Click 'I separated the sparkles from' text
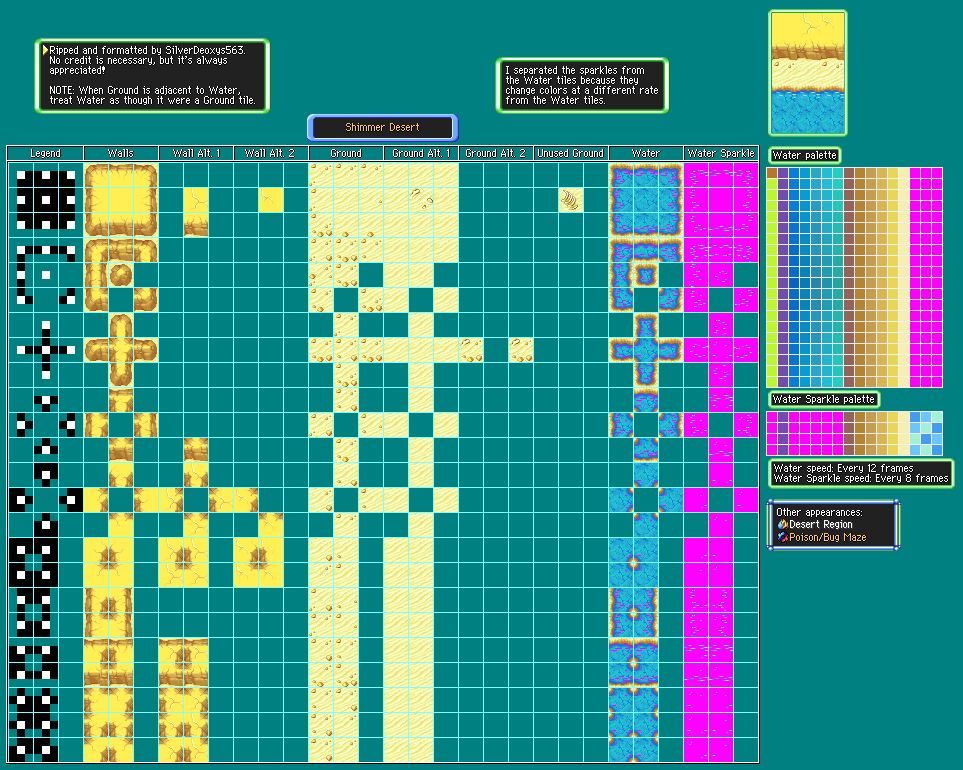This screenshot has width=963, height=770. click(x=575, y=71)
